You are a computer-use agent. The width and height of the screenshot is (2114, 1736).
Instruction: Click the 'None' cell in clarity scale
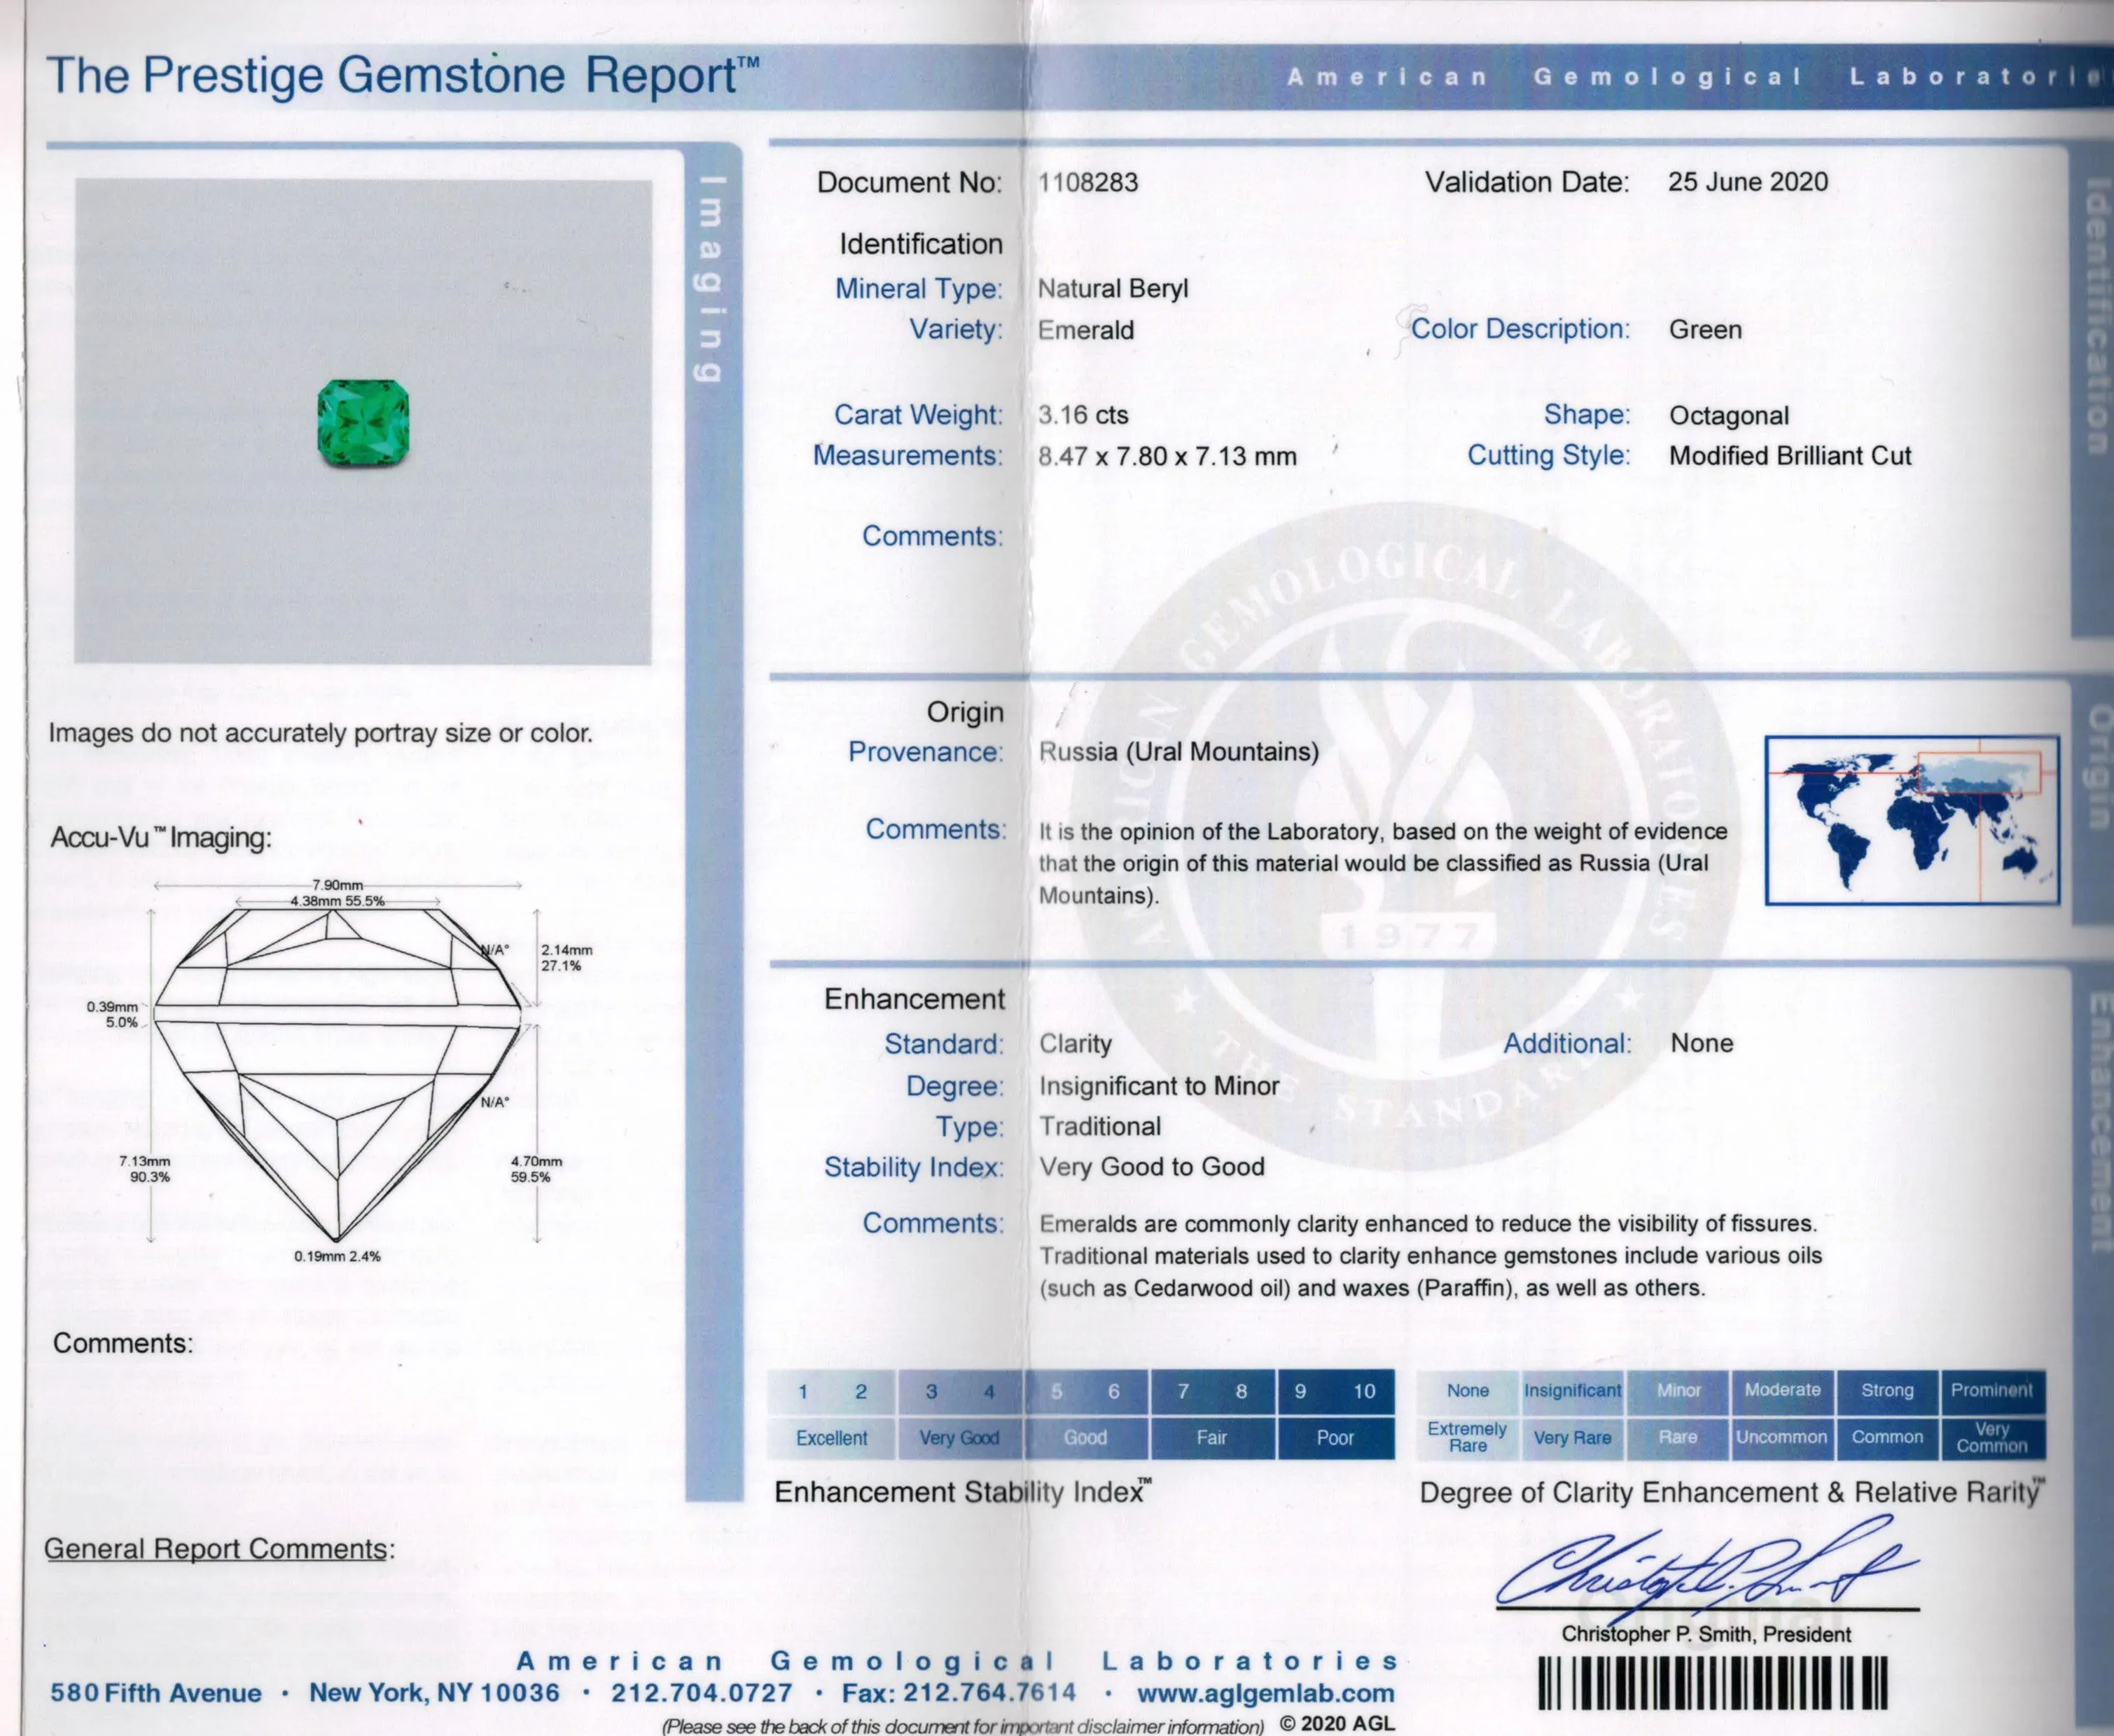point(1467,1391)
